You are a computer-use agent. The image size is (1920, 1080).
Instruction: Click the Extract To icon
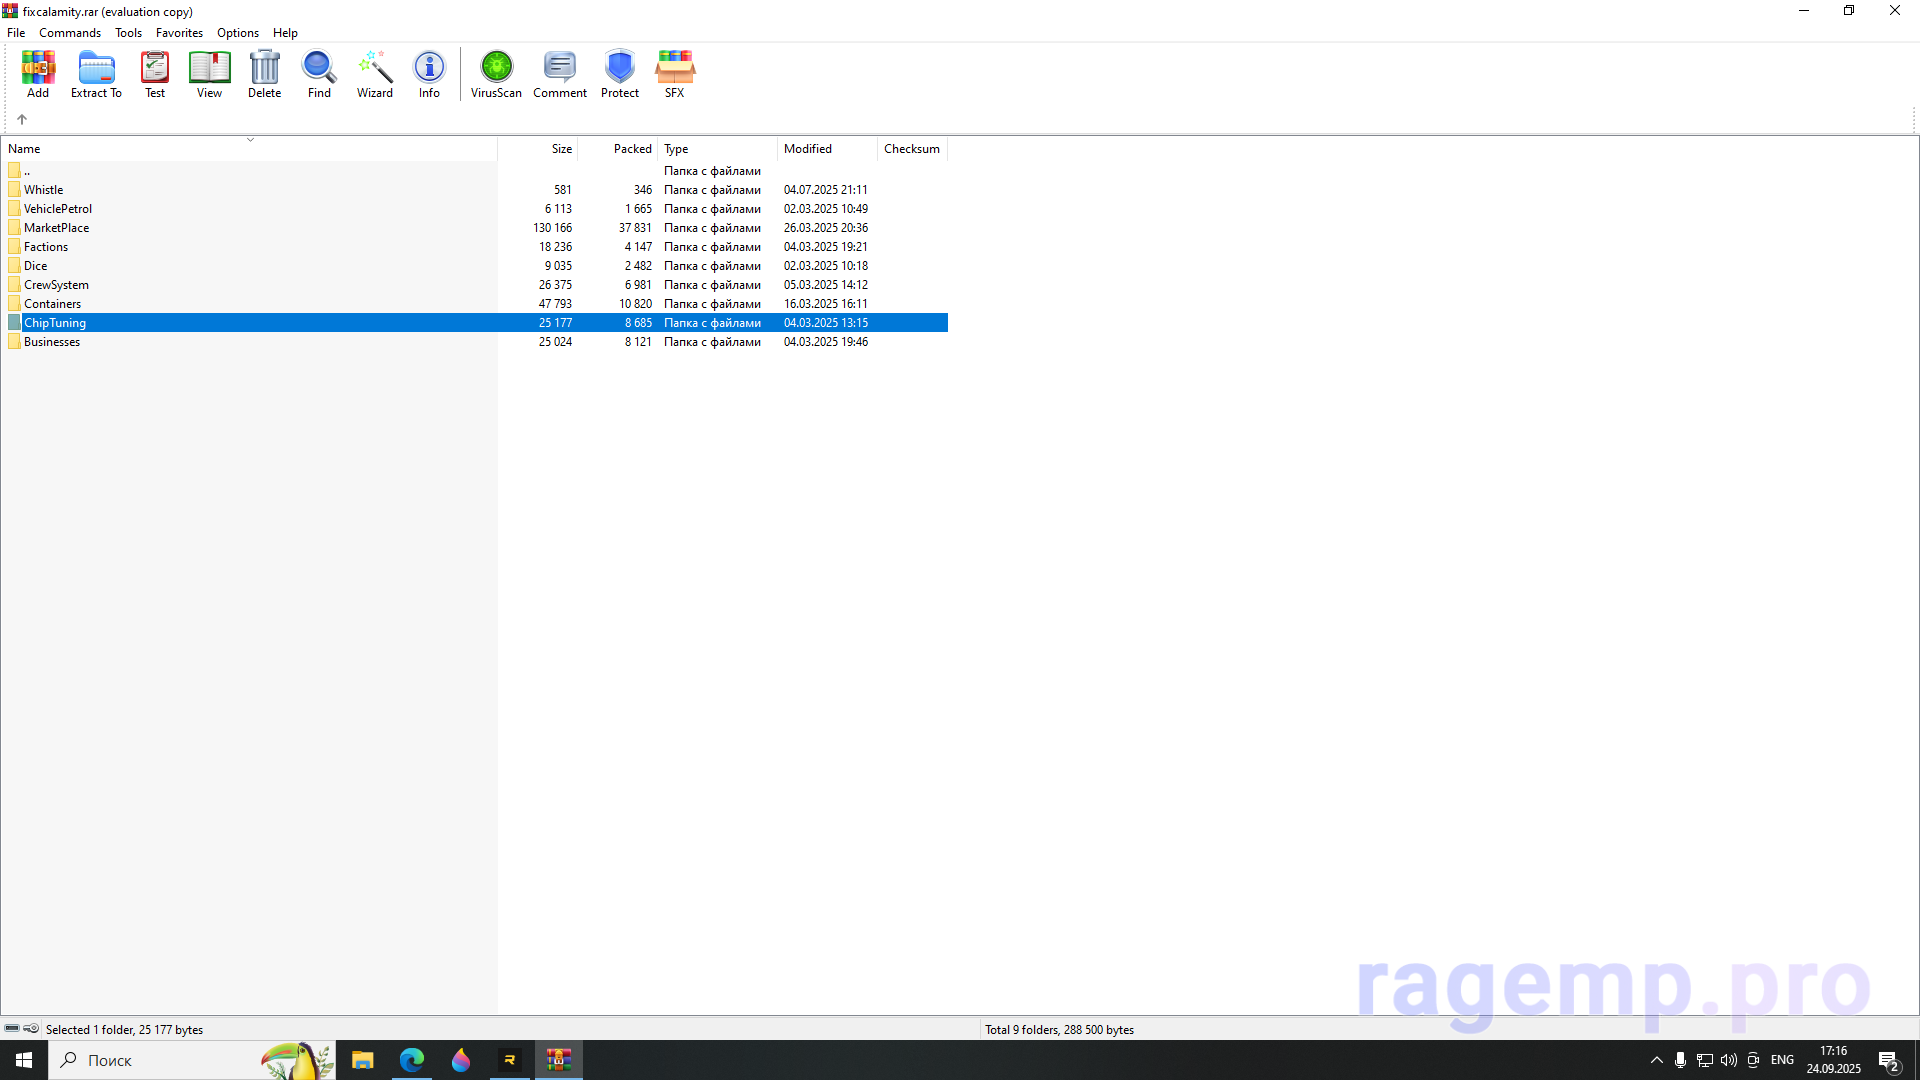point(96,74)
